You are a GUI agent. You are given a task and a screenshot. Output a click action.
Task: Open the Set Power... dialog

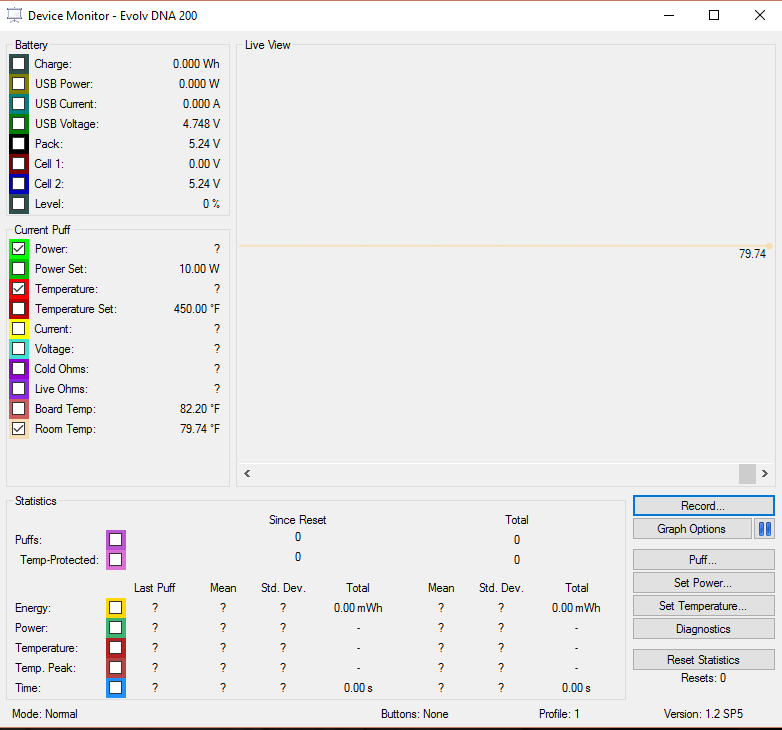coord(703,583)
